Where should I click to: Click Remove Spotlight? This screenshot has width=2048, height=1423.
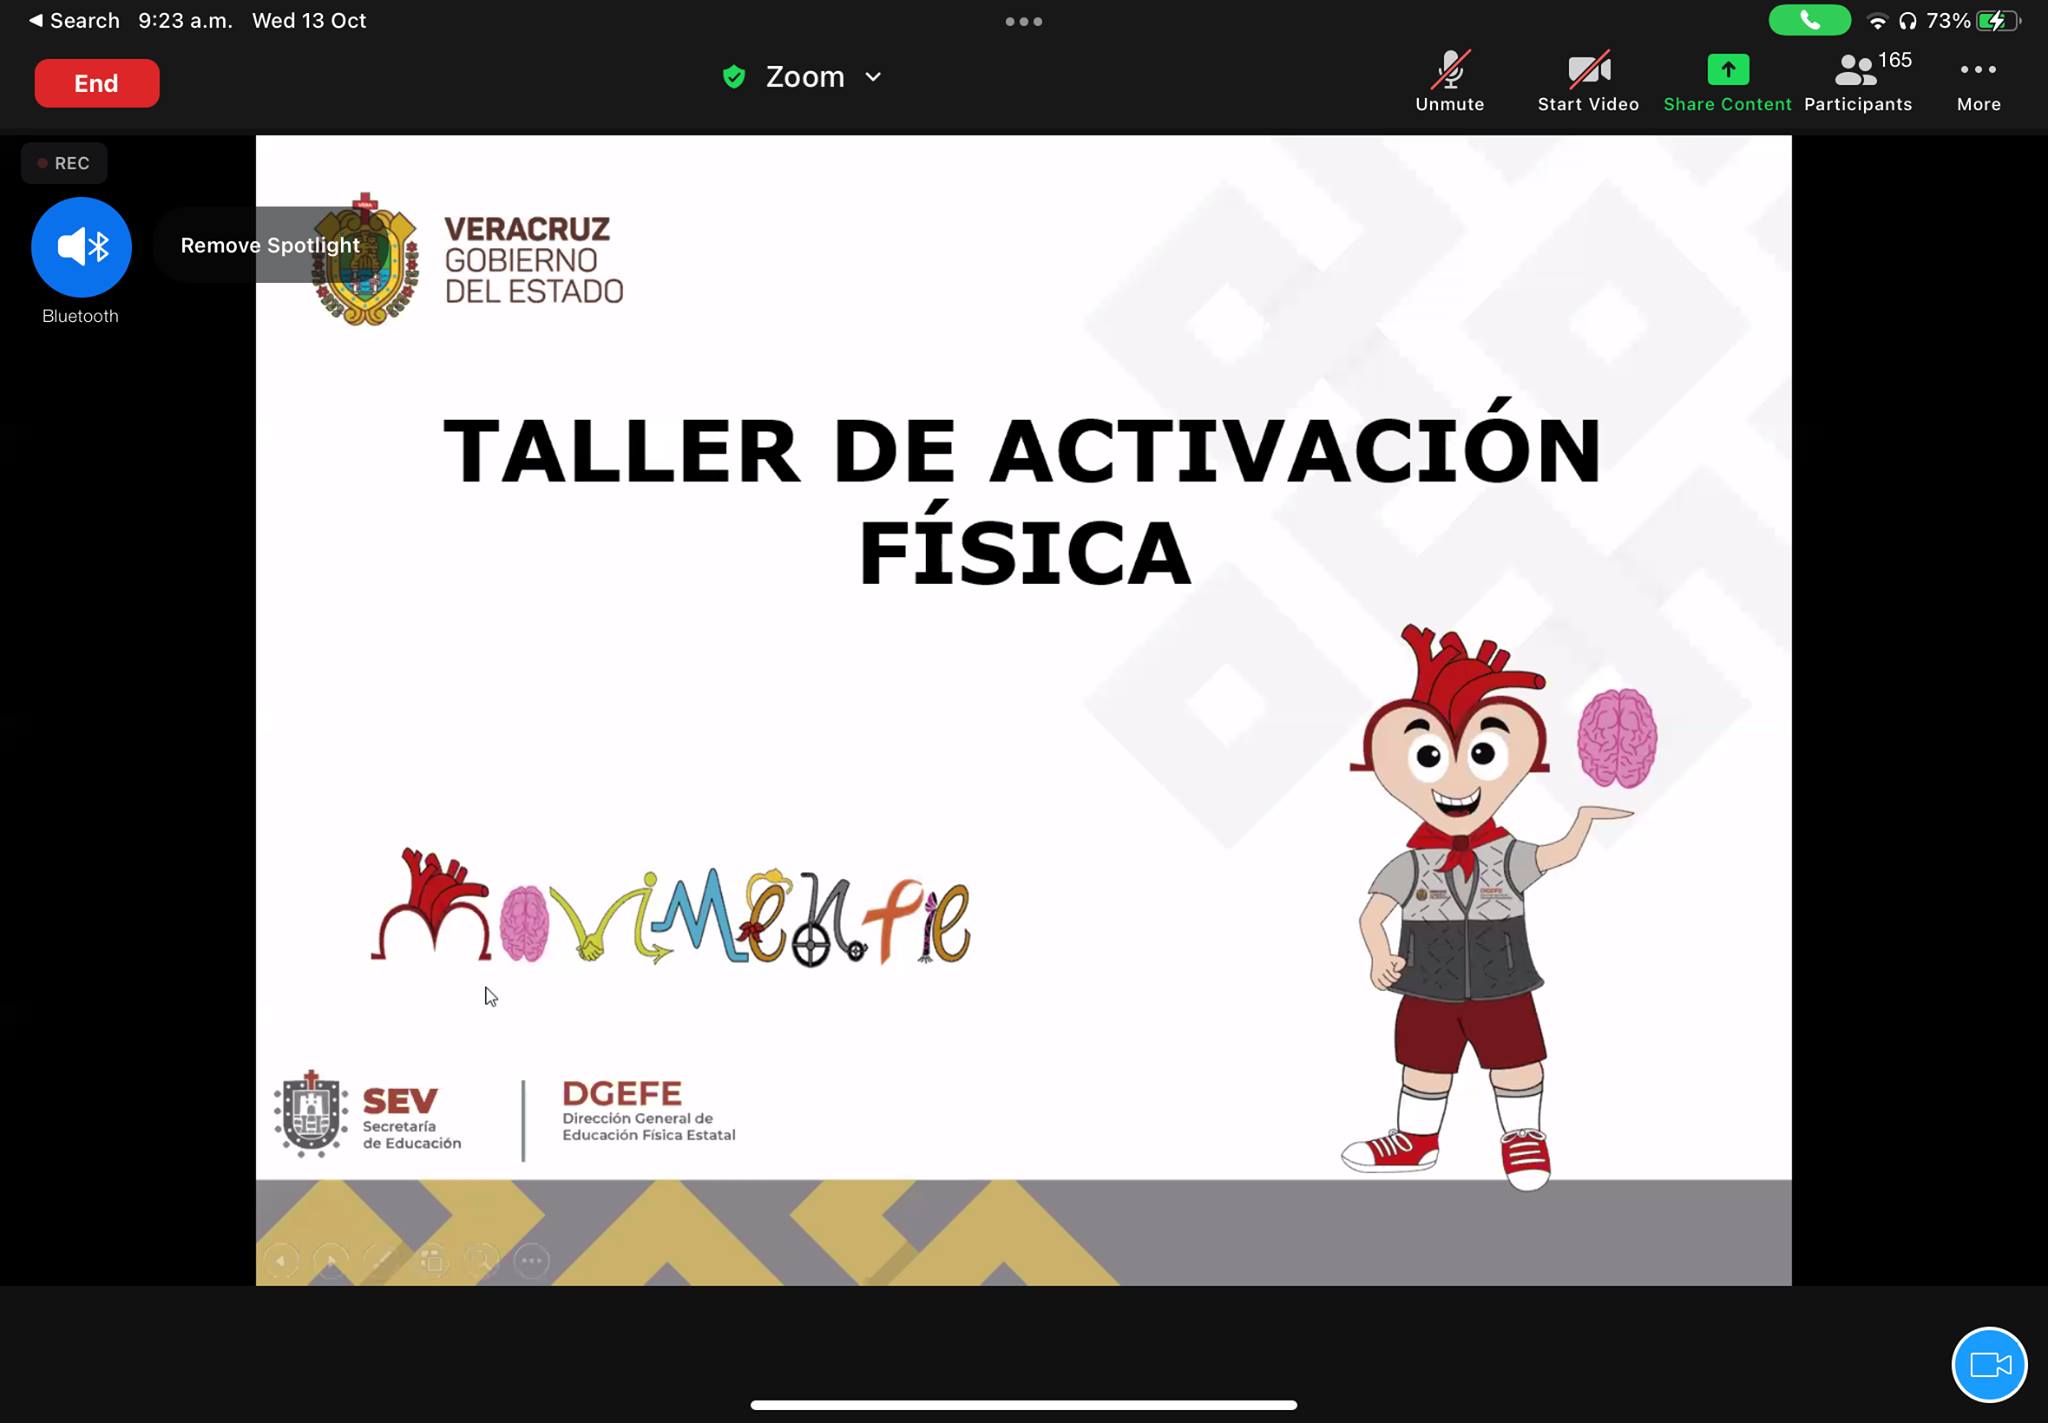[x=270, y=245]
